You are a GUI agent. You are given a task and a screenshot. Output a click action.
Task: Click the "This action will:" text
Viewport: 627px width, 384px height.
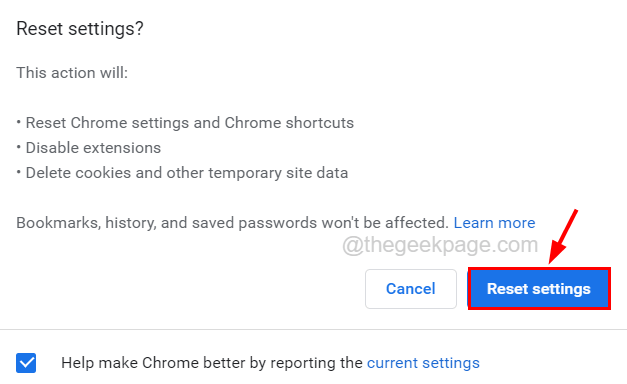[72, 73]
